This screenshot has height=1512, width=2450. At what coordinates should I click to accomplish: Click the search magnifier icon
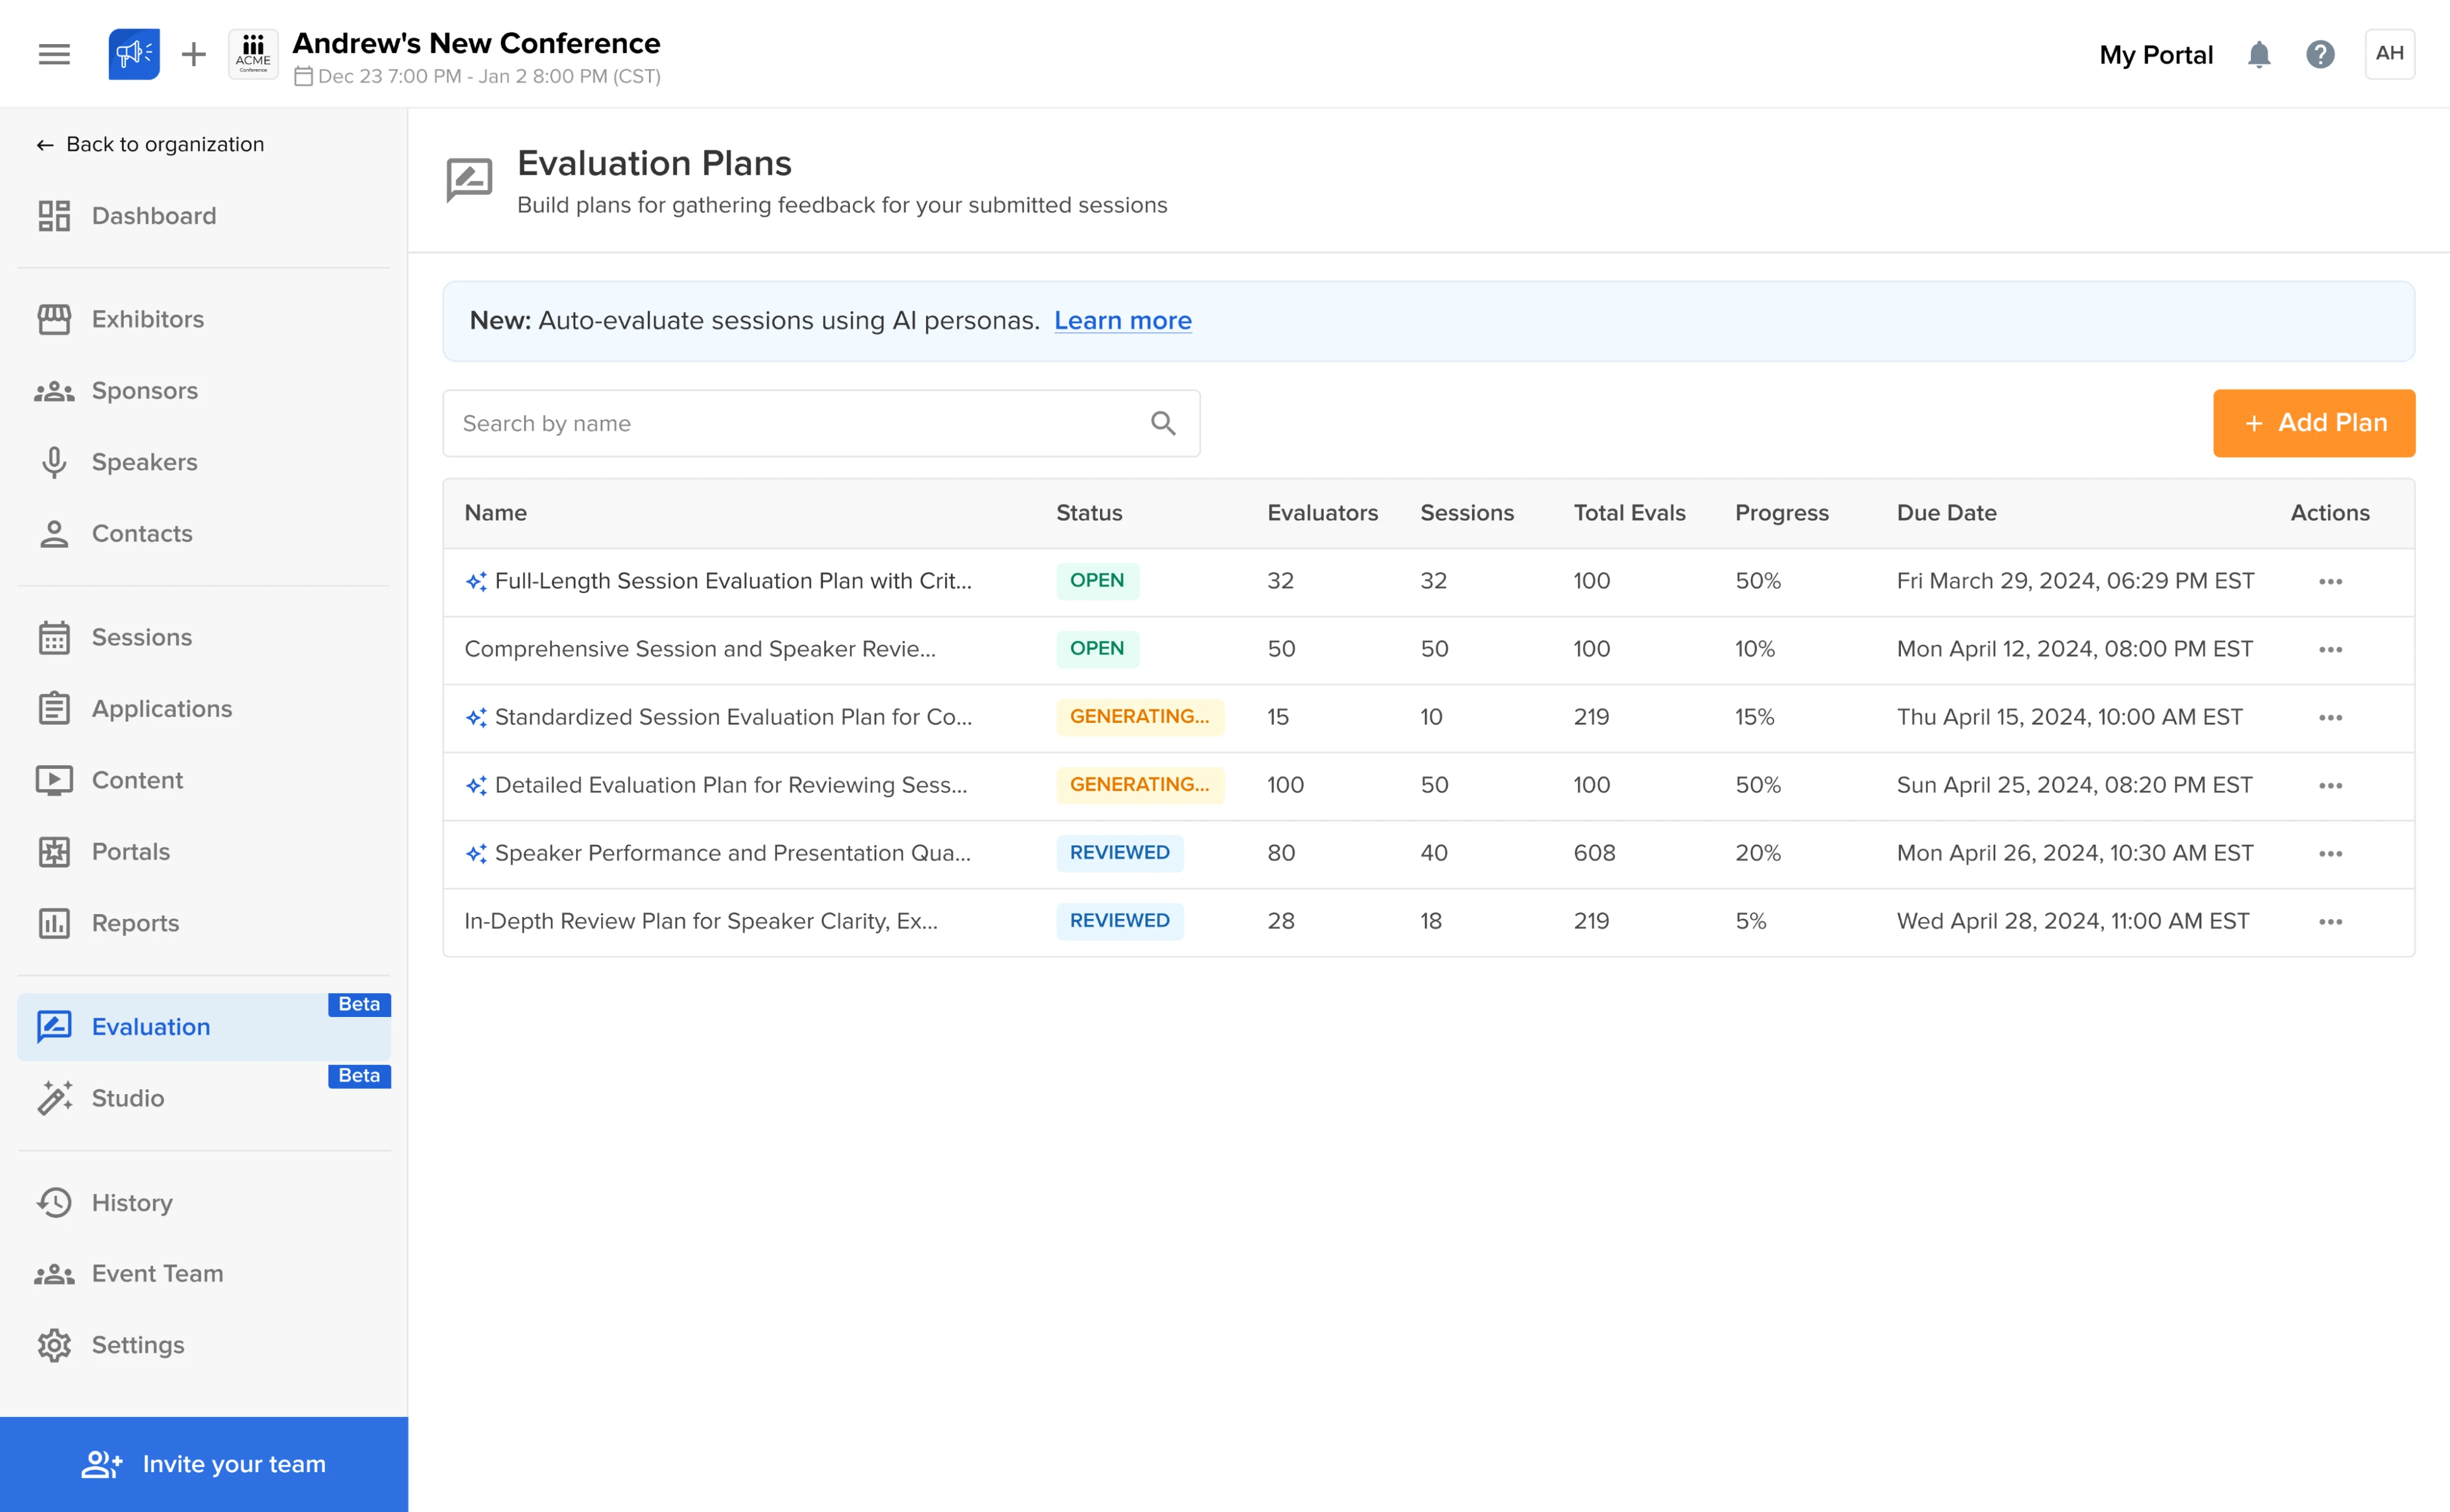click(1162, 423)
